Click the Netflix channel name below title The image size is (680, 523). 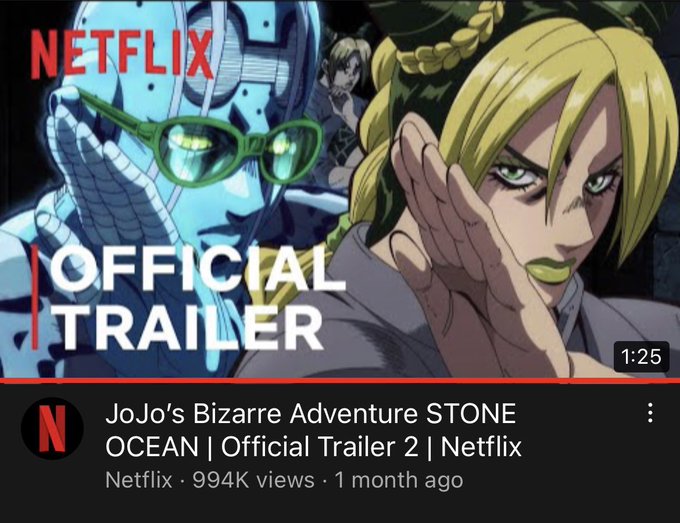click(139, 480)
